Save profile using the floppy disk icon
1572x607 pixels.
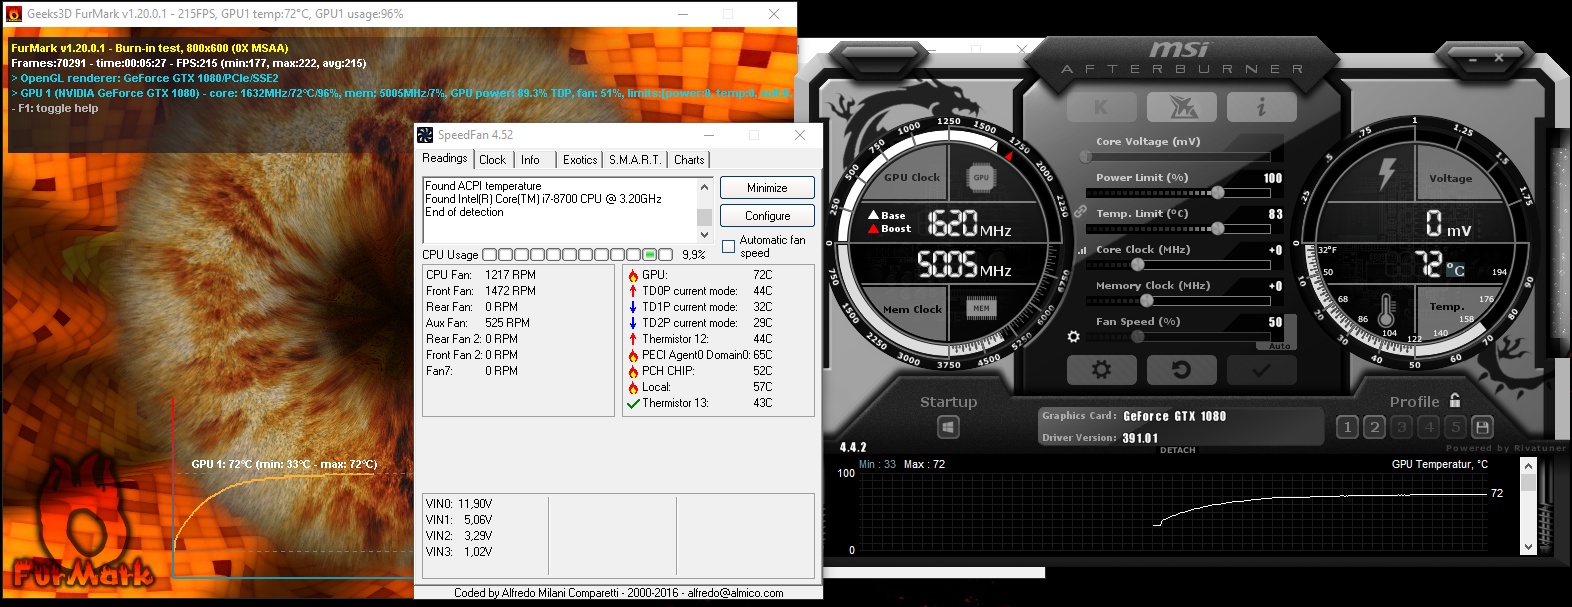coord(1483,427)
